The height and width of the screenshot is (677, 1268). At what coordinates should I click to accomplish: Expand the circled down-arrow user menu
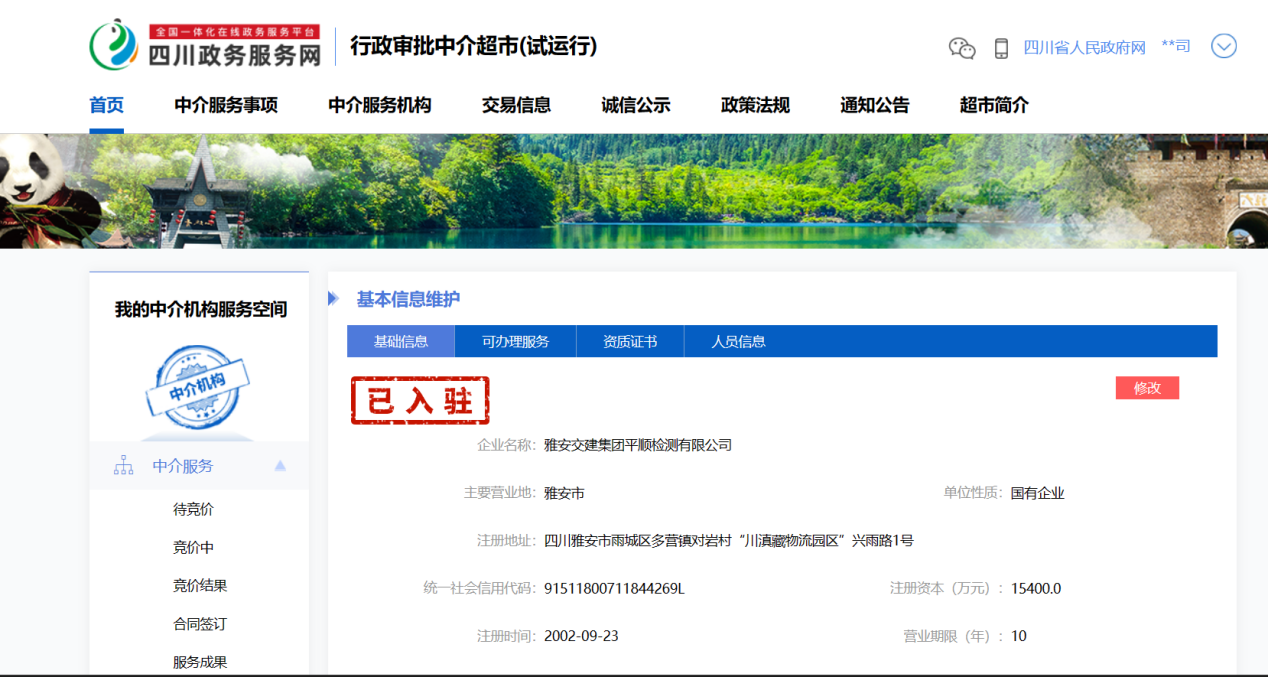pos(1224,46)
